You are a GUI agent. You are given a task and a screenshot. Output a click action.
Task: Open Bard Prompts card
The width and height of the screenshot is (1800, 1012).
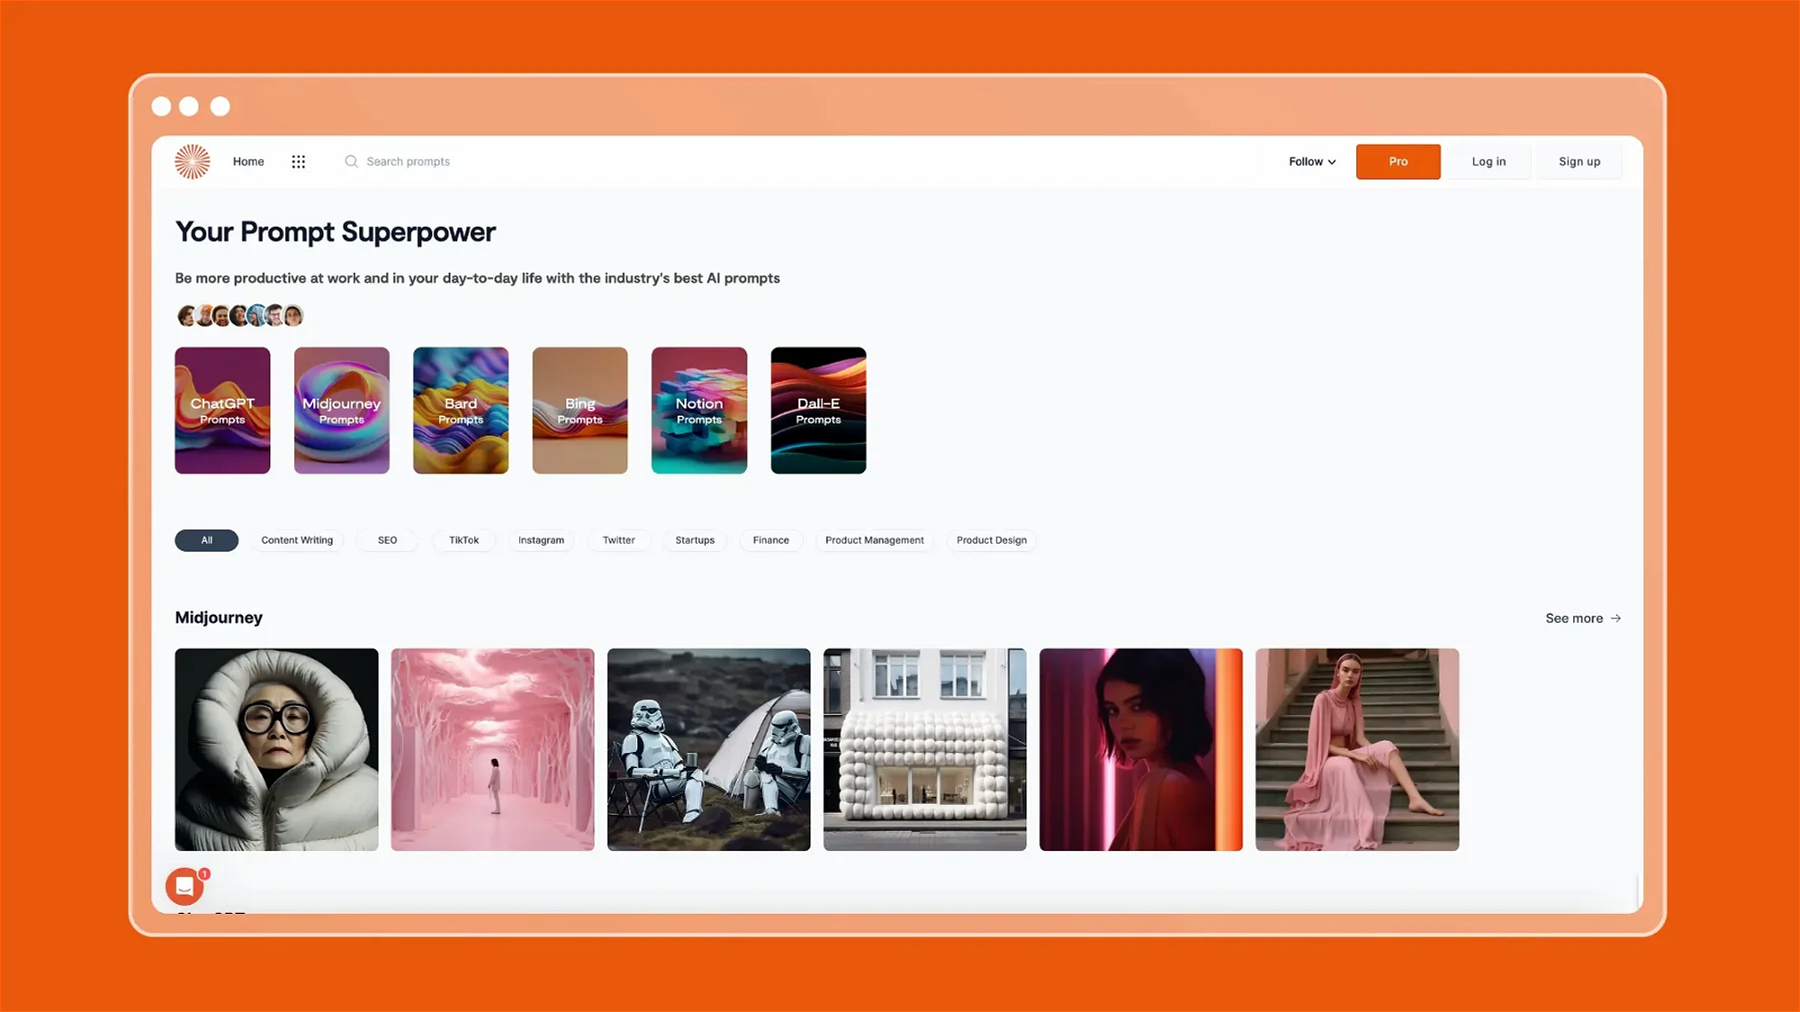(460, 410)
